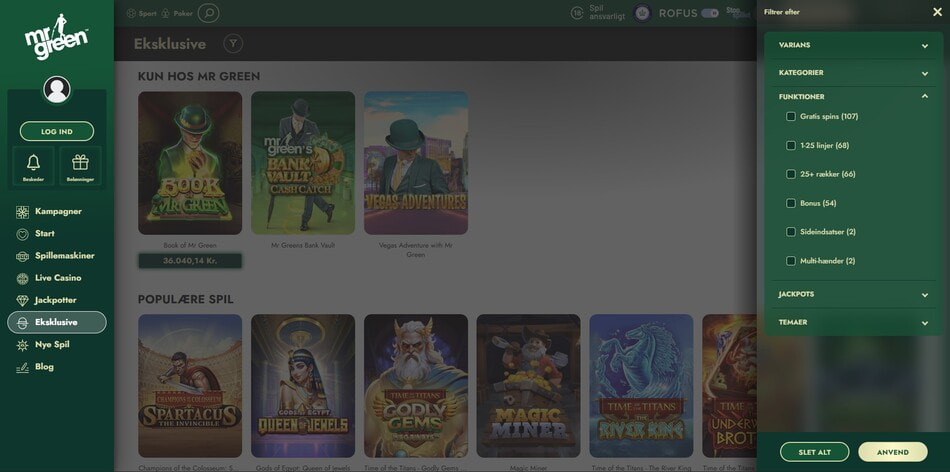Click the crown emblem icon near ROFUS
Viewport: 950px width, 472px height.
(x=642, y=13)
